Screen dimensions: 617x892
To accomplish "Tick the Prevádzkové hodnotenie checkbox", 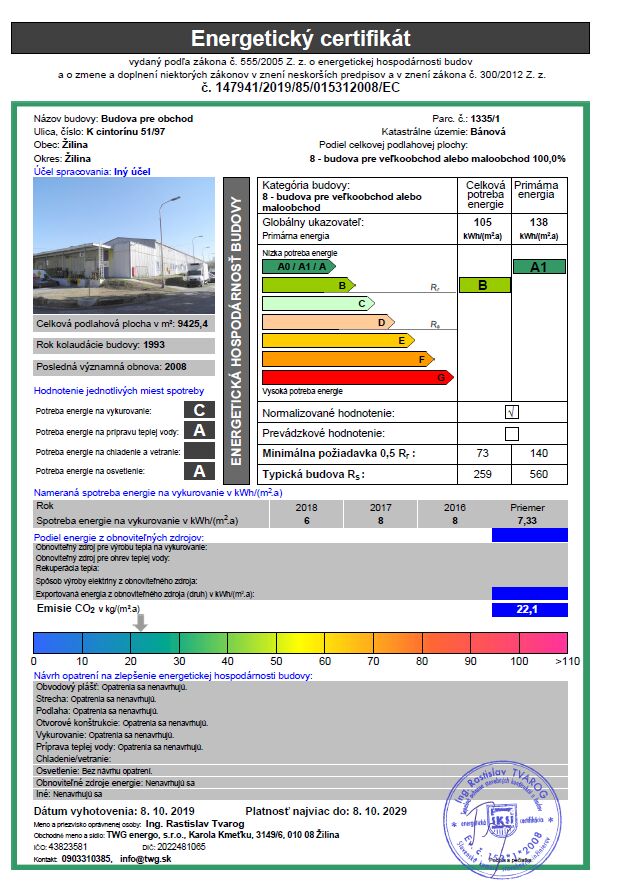I will pos(512,433).
